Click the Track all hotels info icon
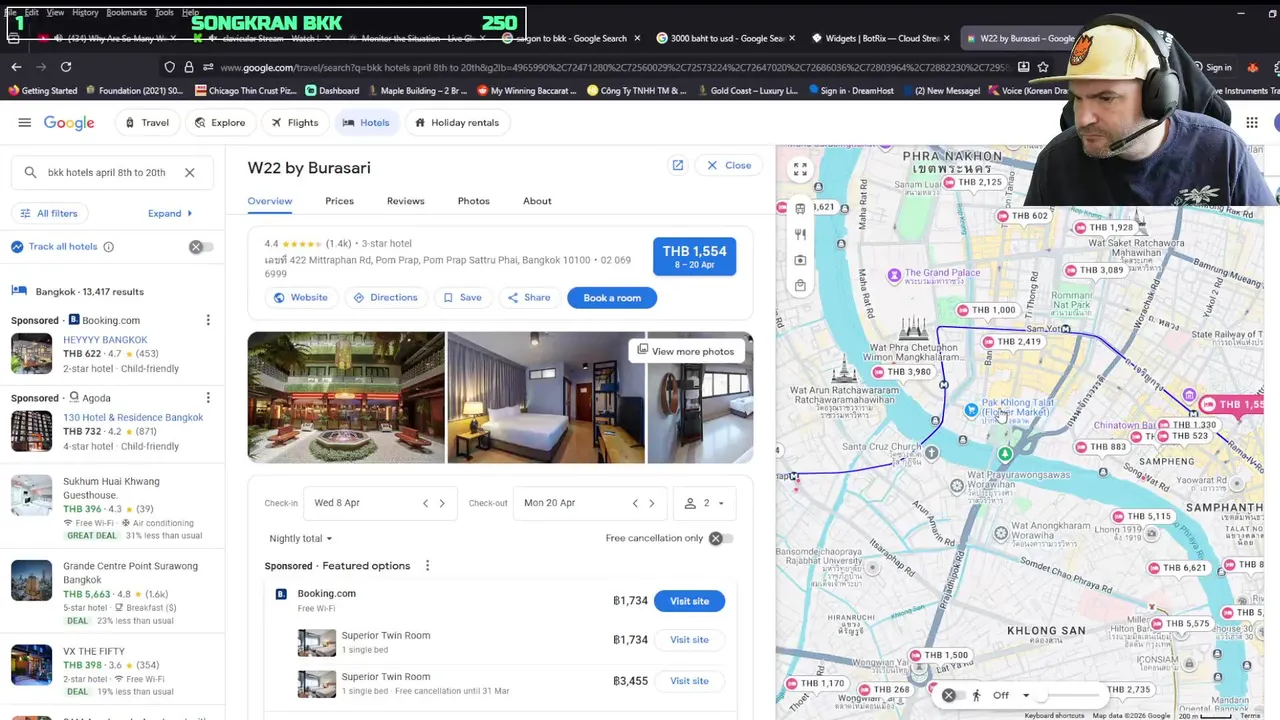This screenshot has width=1280, height=720. pyautogui.click(x=108, y=247)
